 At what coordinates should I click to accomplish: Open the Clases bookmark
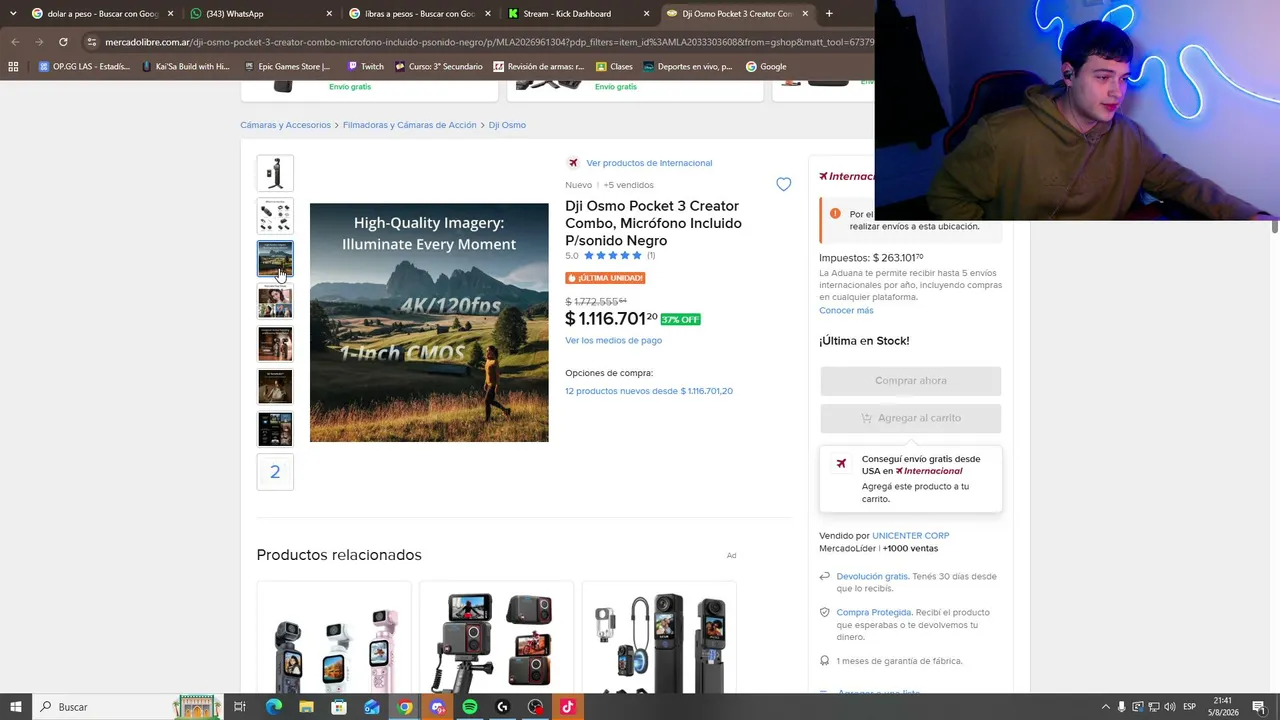coord(614,67)
